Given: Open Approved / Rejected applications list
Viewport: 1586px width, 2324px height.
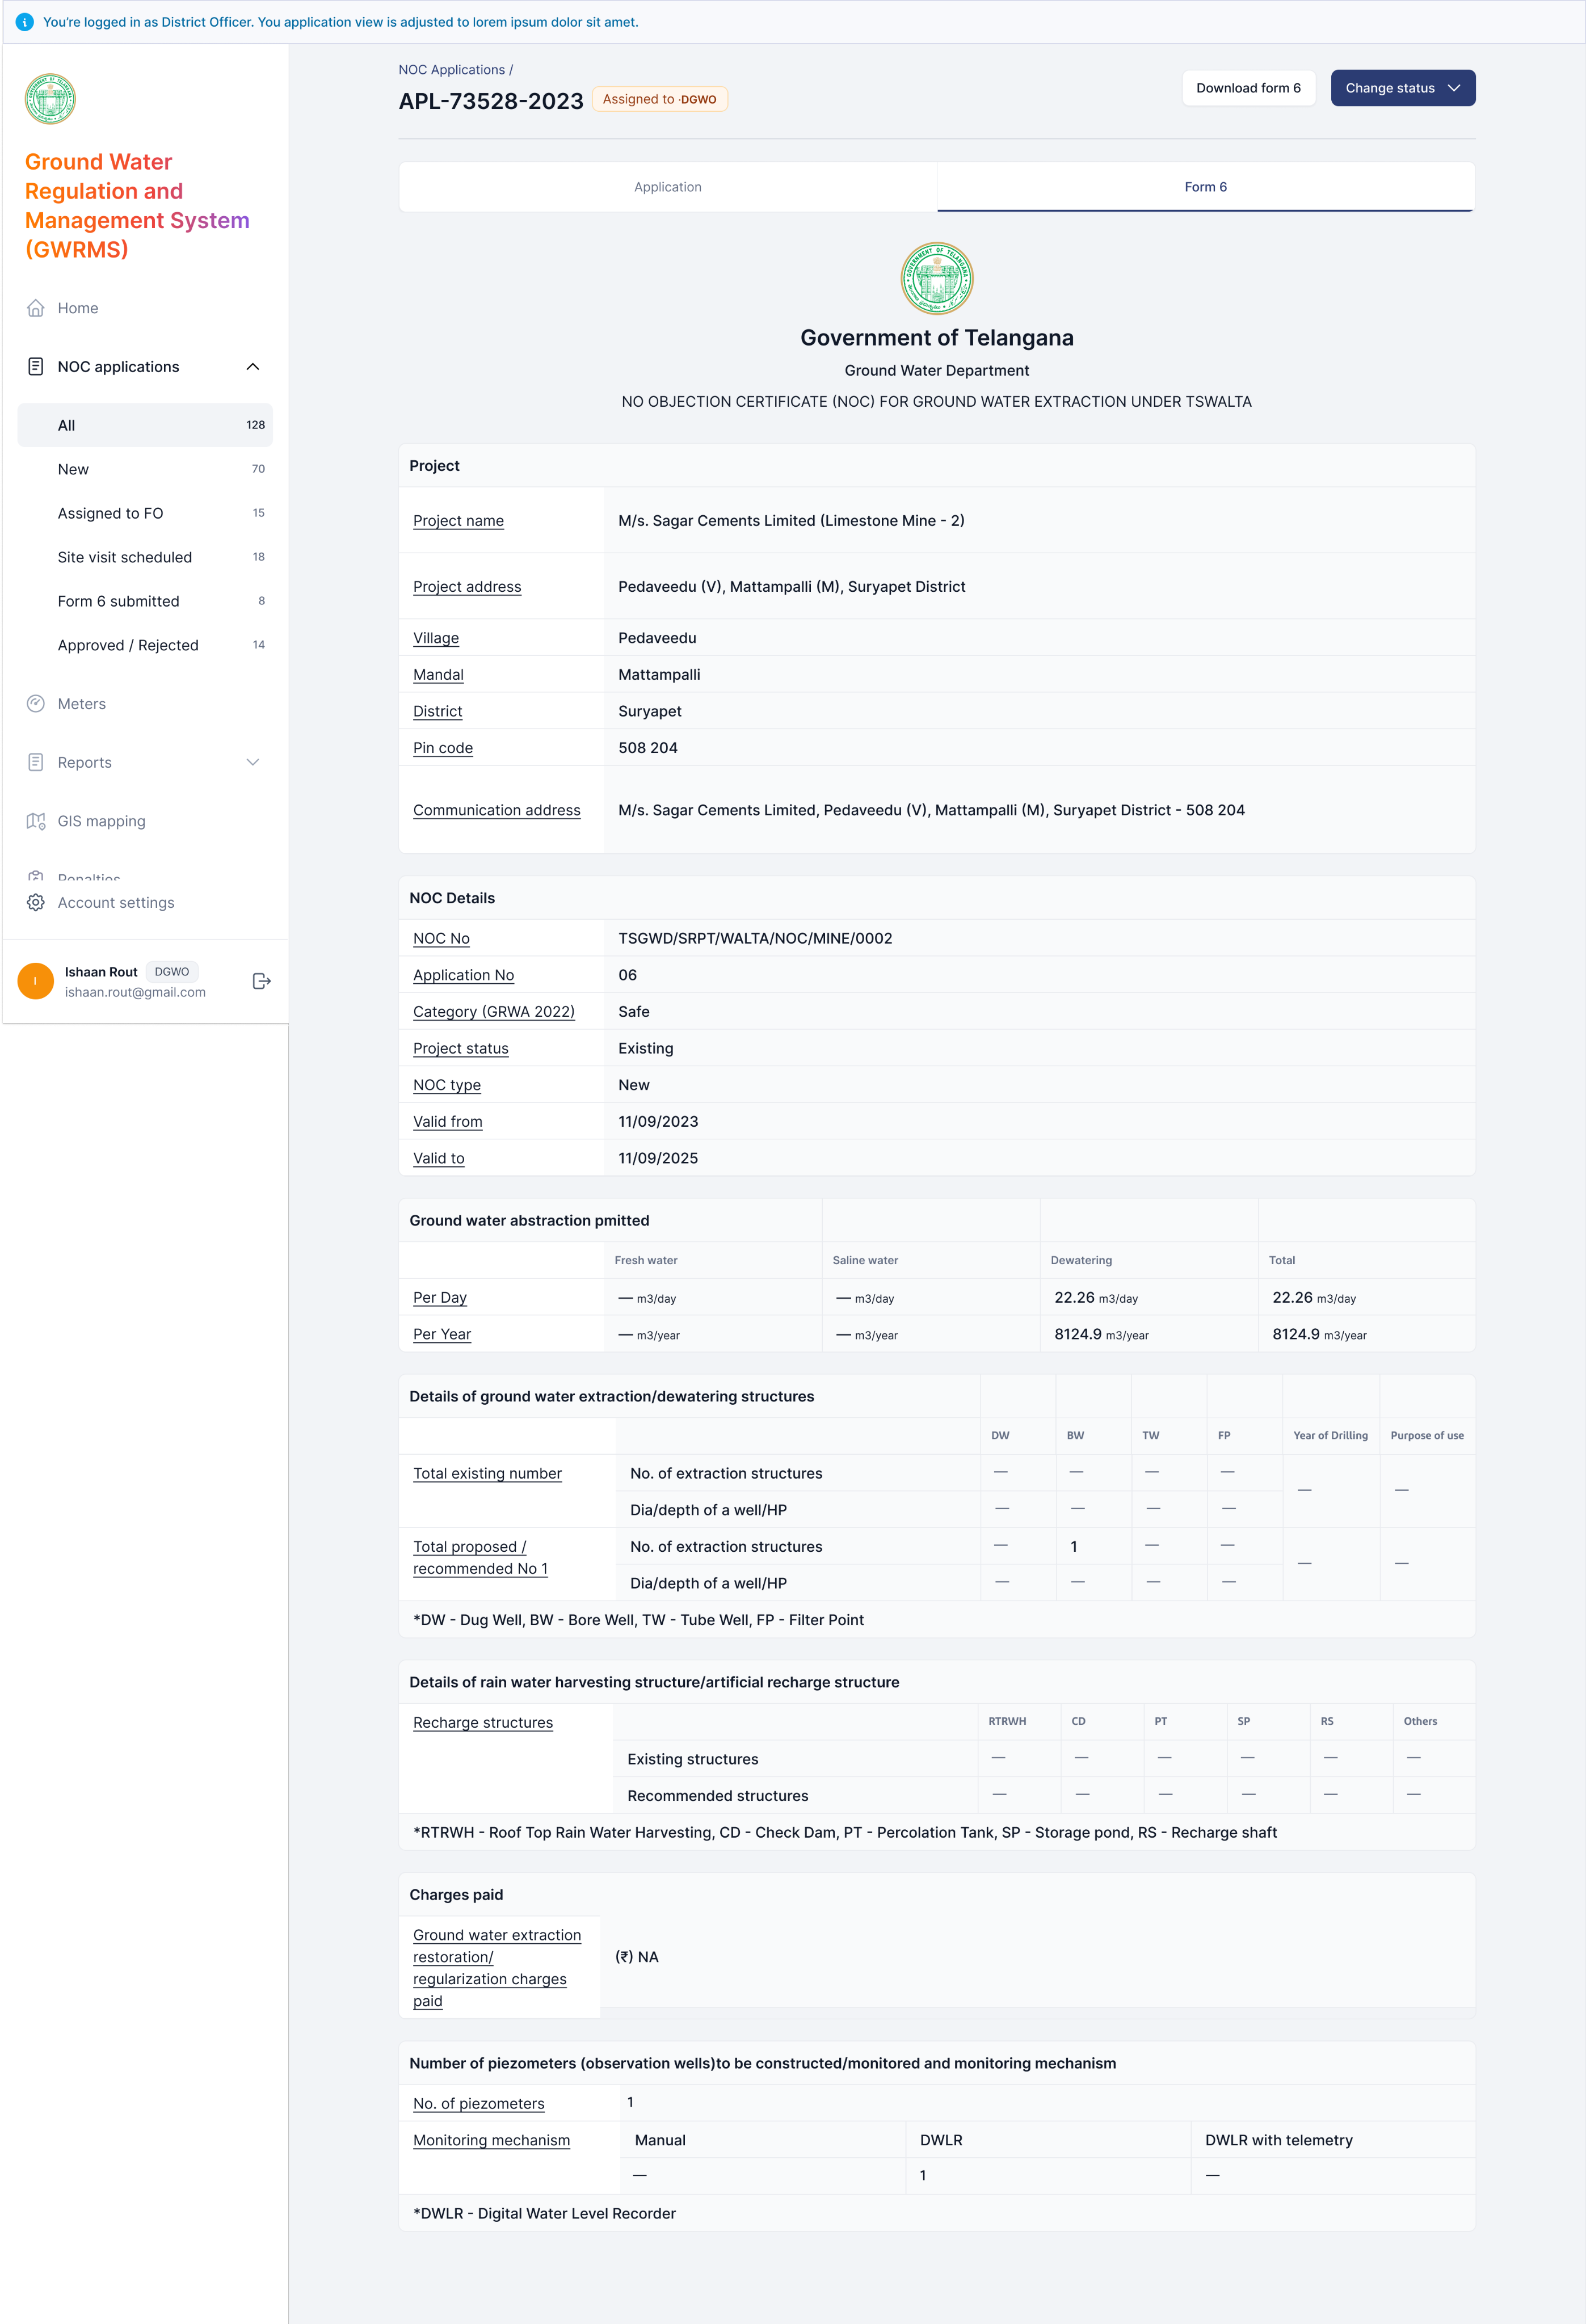Looking at the screenshot, I should pyautogui.click(x=128, y=645).
